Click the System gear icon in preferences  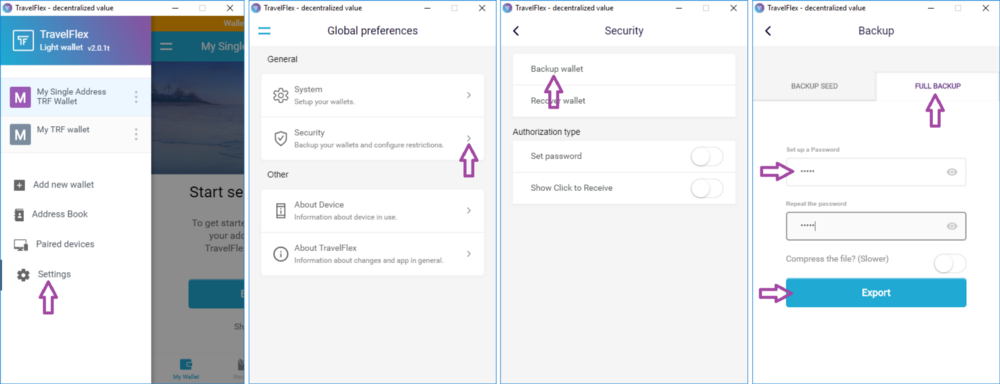[x=281, y=96]
